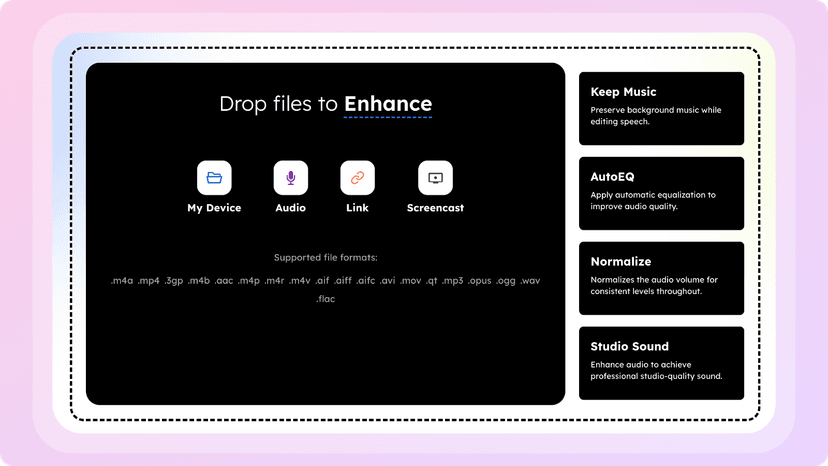Enable the AutoEQ option card

tap(661, 193)
